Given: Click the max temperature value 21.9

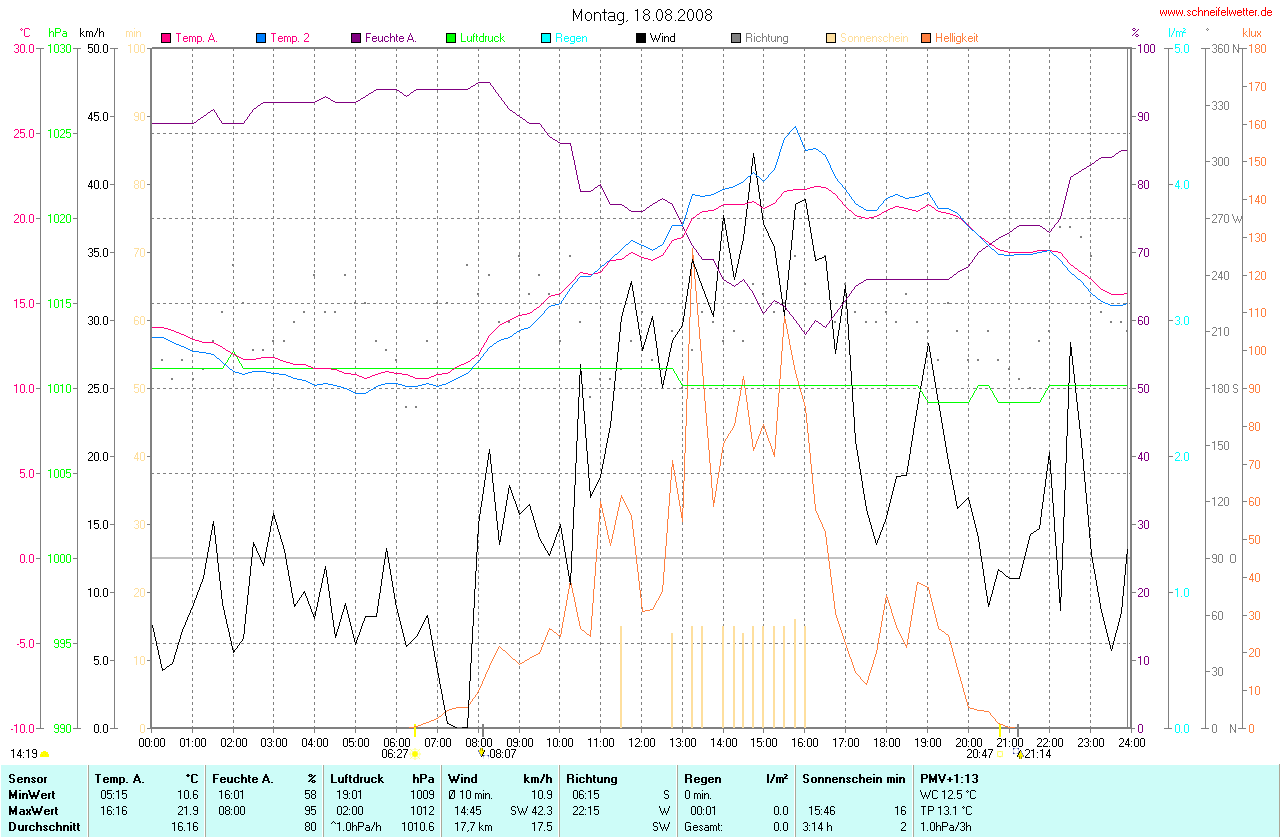Looking at the screenshot, I should (189, 810).
